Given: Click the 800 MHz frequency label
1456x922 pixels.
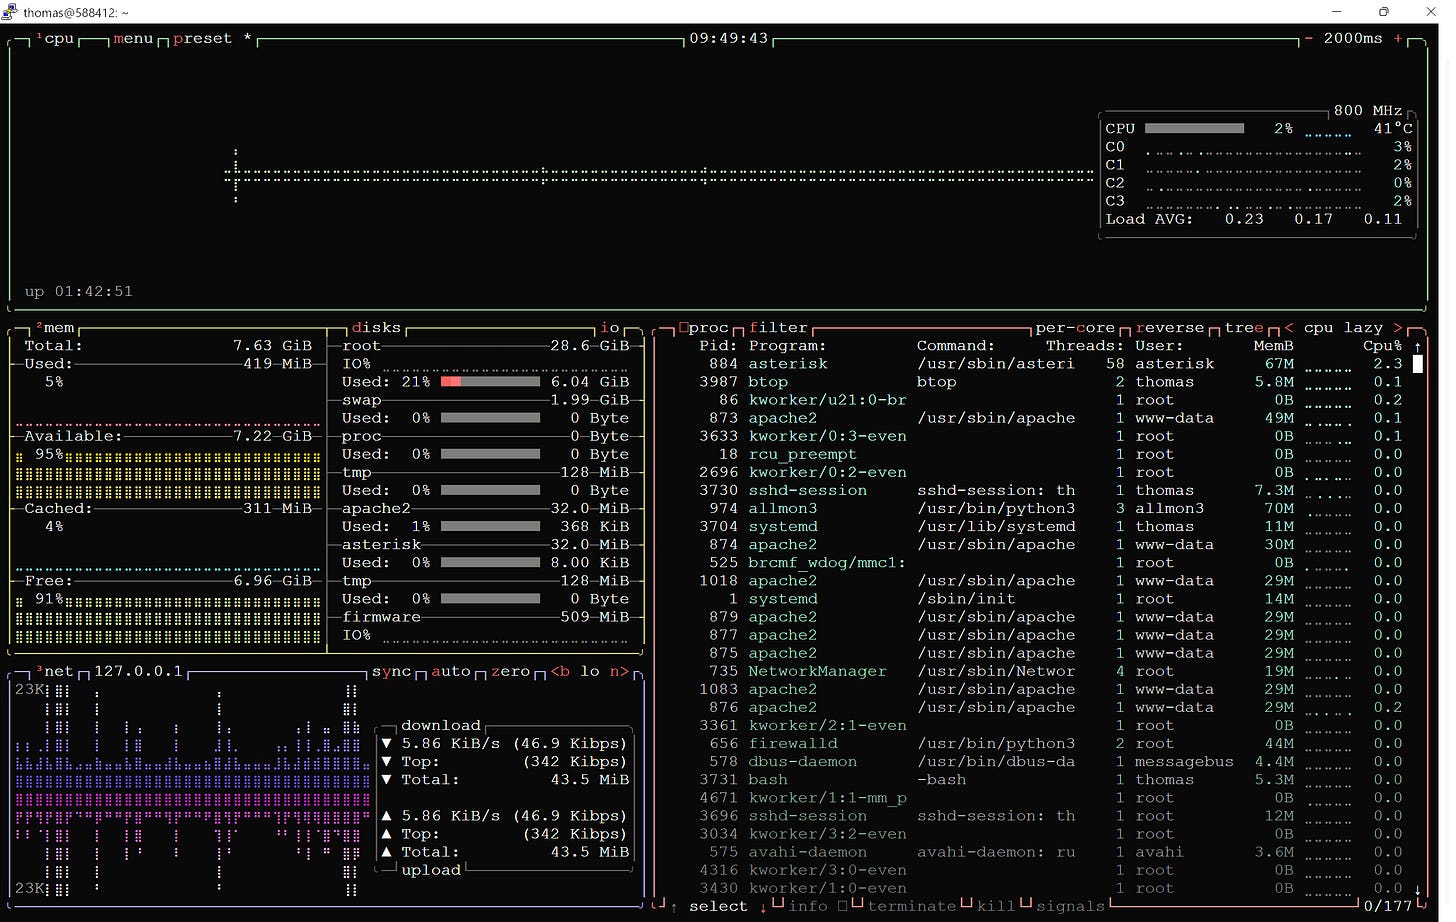Looking at the screenshot, I should 1368,110.
